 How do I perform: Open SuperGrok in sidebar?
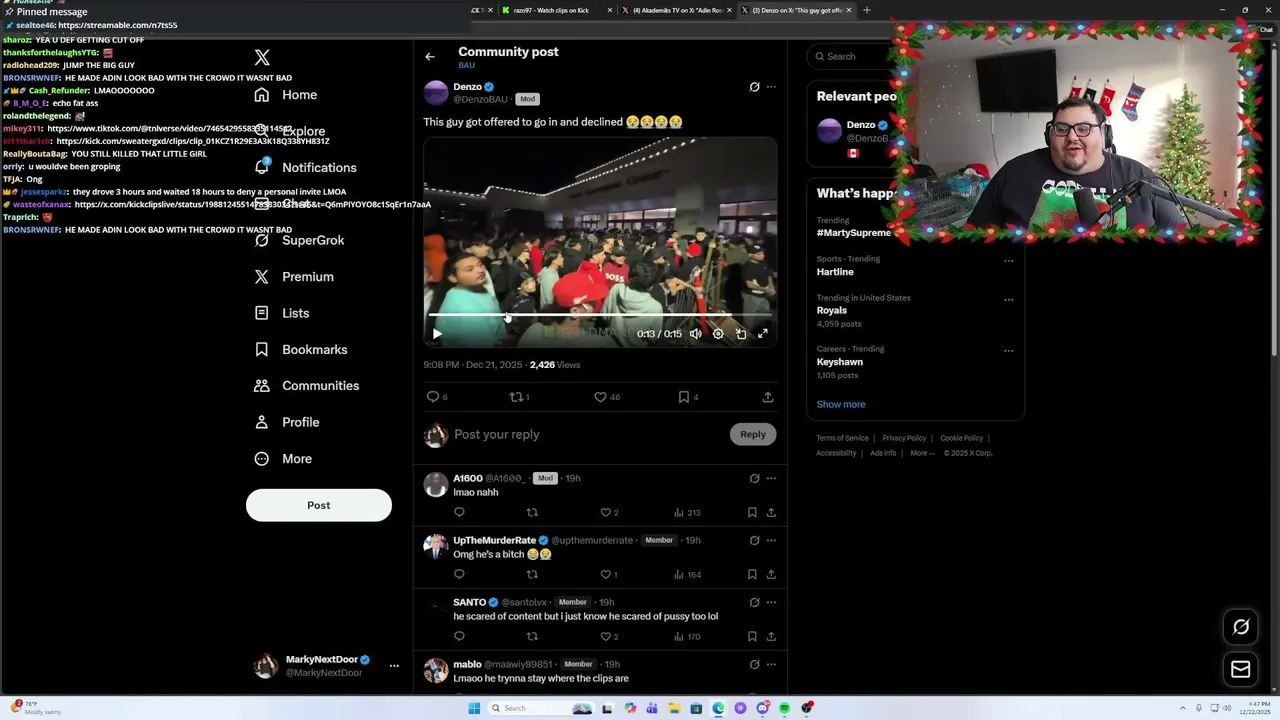click(x=299, y=240)
